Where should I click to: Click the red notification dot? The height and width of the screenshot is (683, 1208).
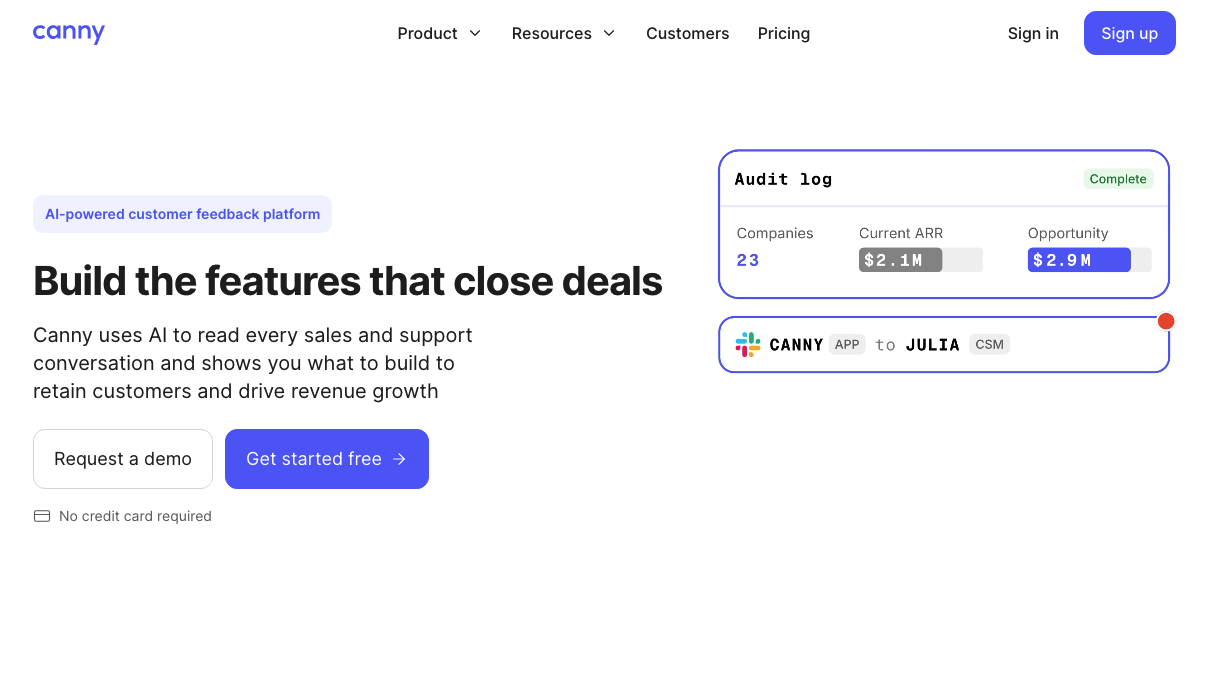pos(1166,321)
